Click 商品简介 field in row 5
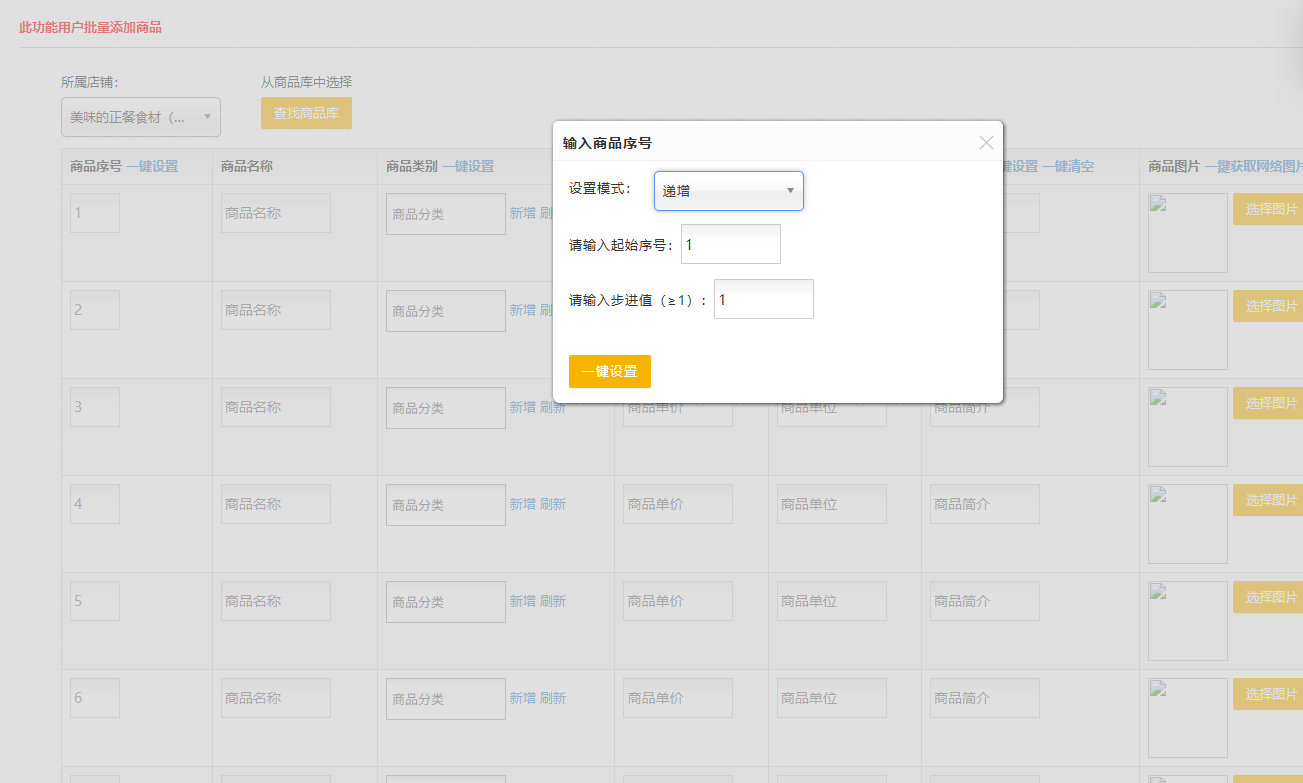The height and width of the screenshot is (783, 1303). pyautogui.click(x=985, y=601)
